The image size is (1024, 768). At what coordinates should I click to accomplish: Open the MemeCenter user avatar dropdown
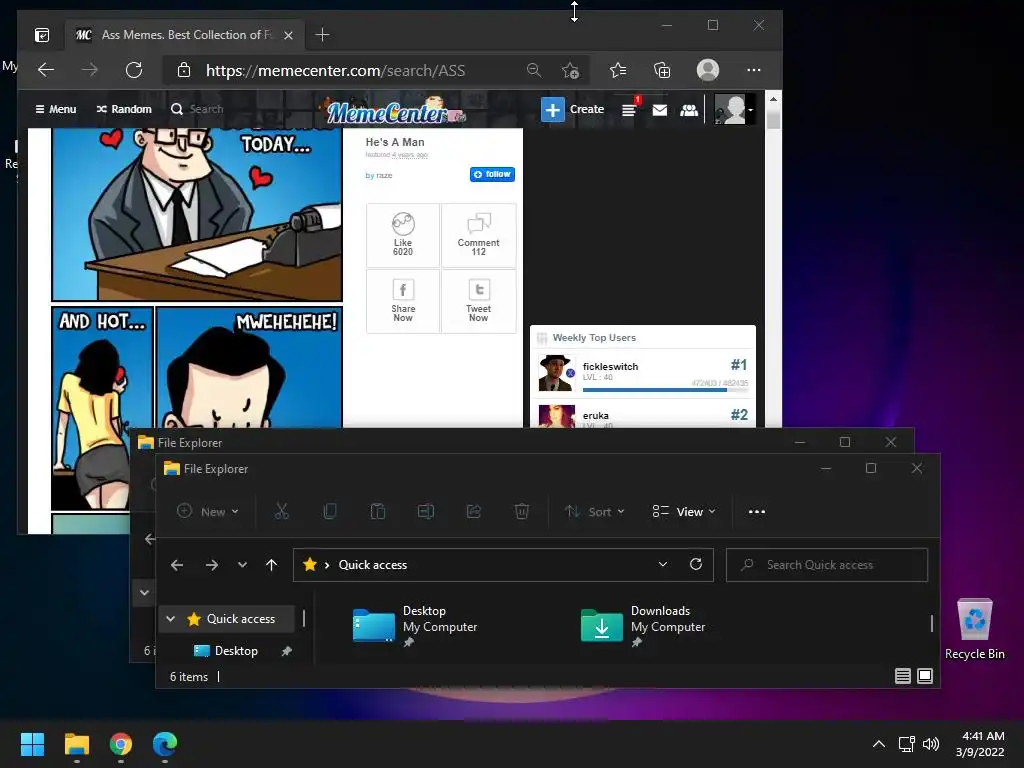(x=734, y=109)
